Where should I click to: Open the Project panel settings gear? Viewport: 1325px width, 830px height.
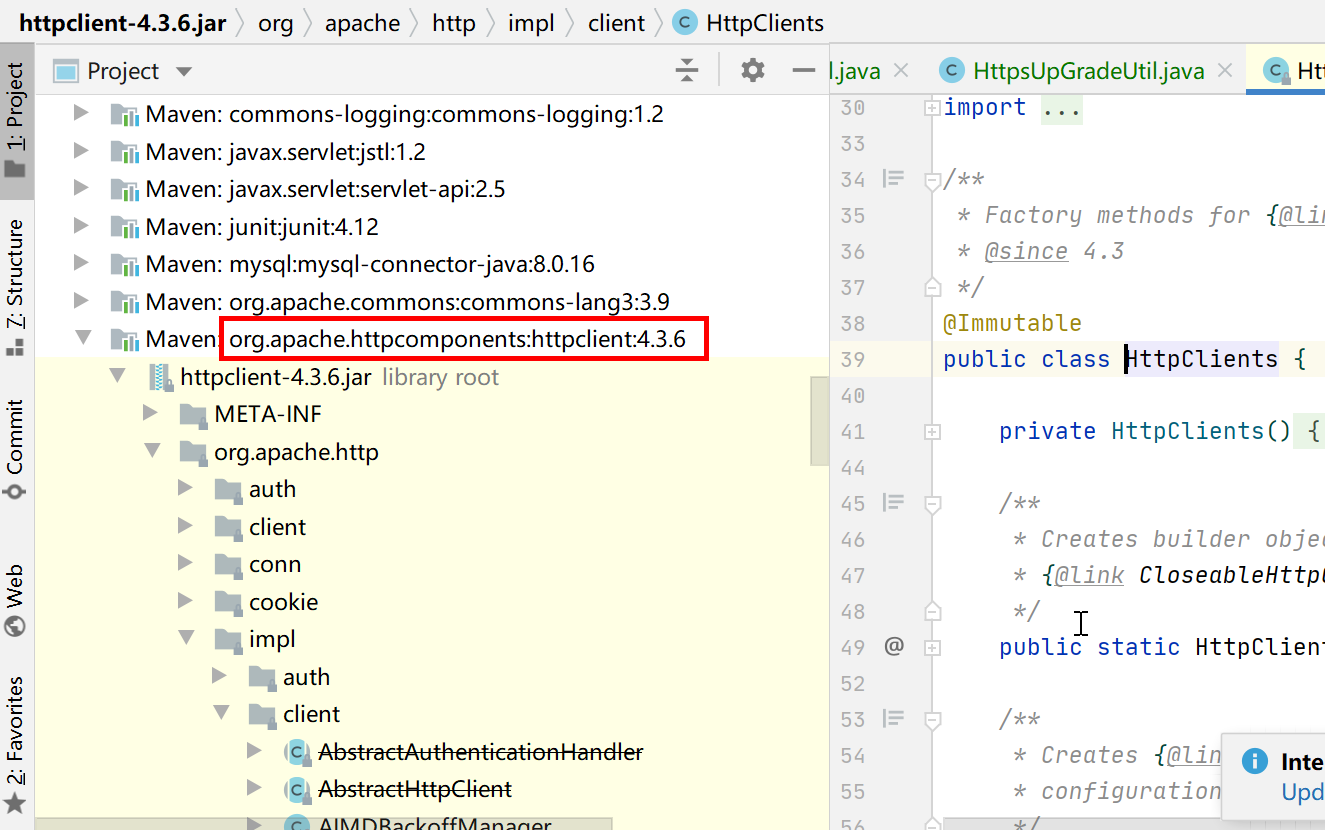(x=752, y=70)
